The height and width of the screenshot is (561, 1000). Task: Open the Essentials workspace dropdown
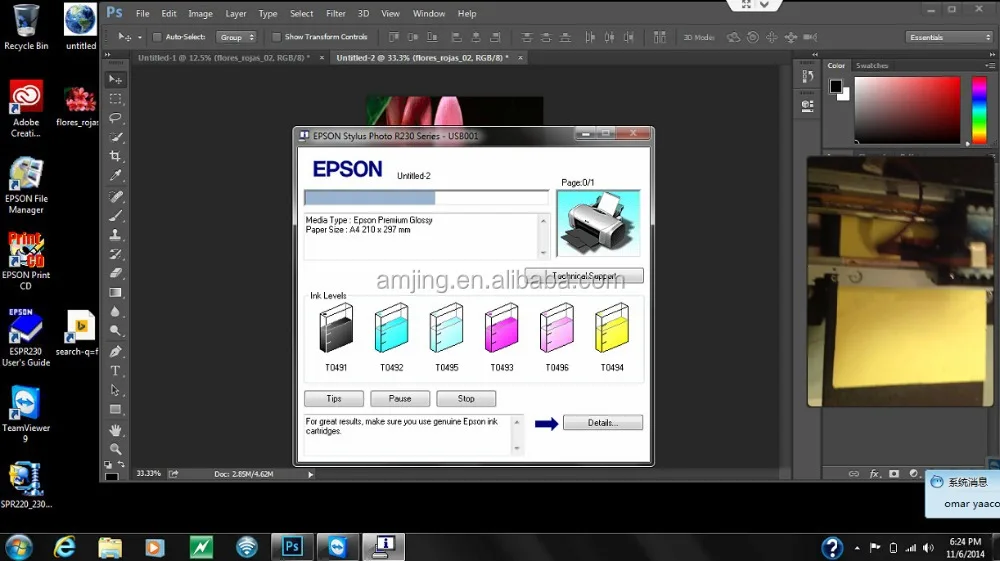click(950, 37)
